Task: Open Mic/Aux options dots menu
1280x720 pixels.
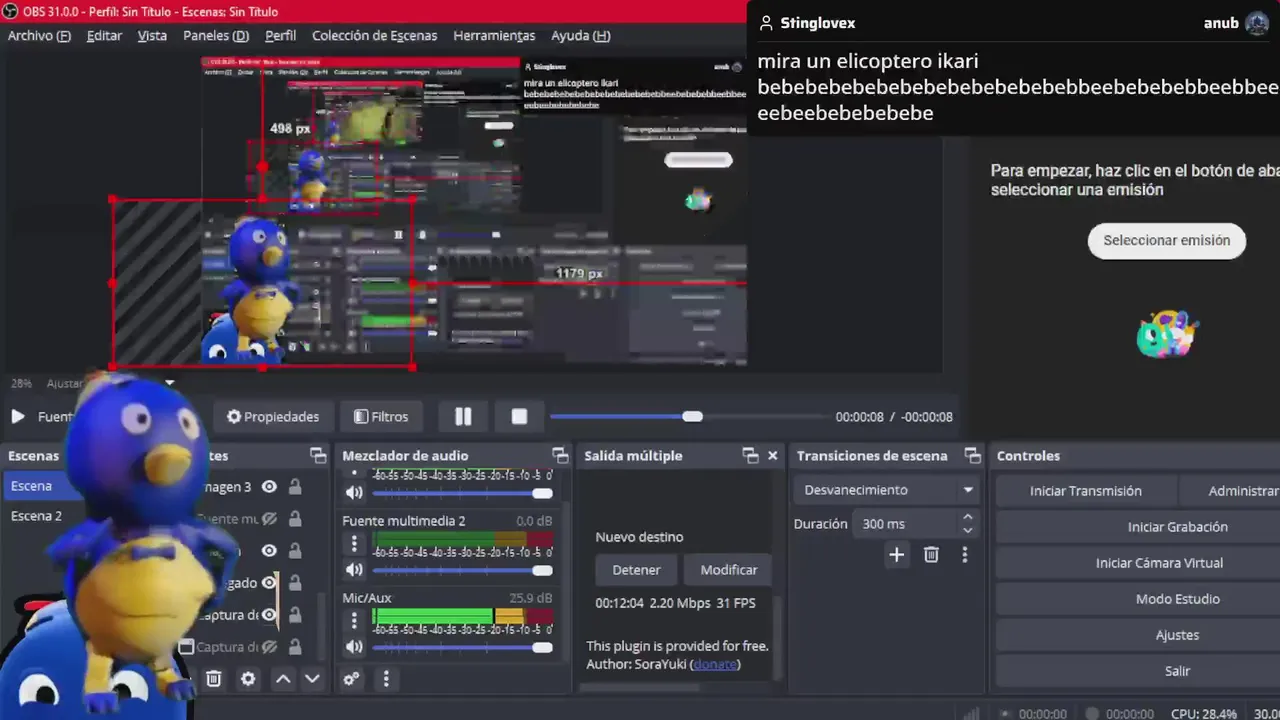Action: click(354, 620)
